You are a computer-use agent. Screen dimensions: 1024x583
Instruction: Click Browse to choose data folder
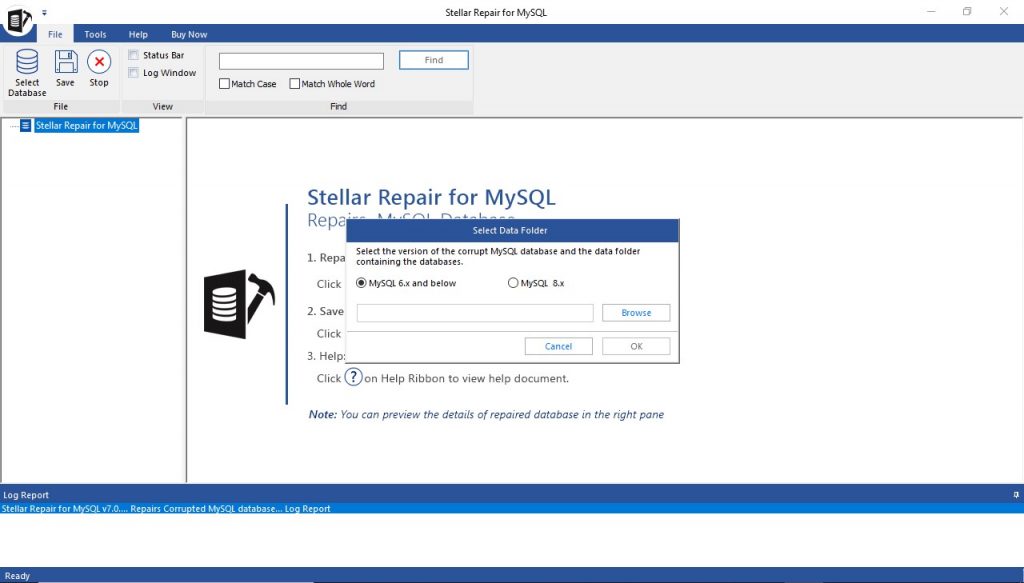[x=636, y=313]
